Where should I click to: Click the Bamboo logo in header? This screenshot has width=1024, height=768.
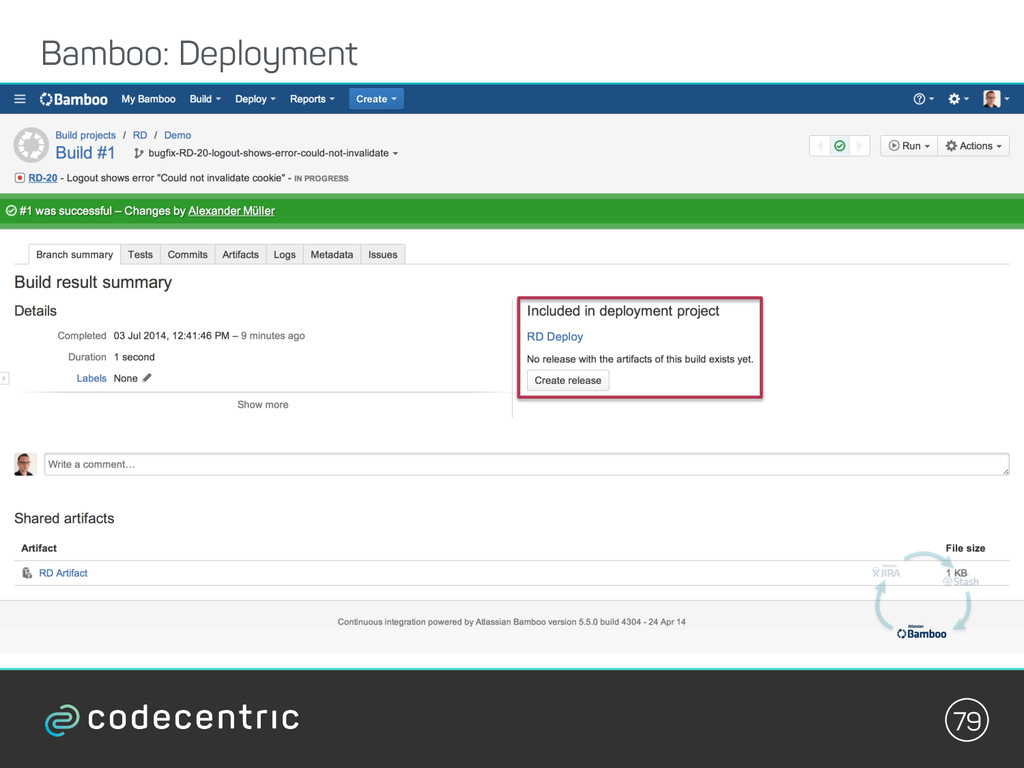pos(73,99)
